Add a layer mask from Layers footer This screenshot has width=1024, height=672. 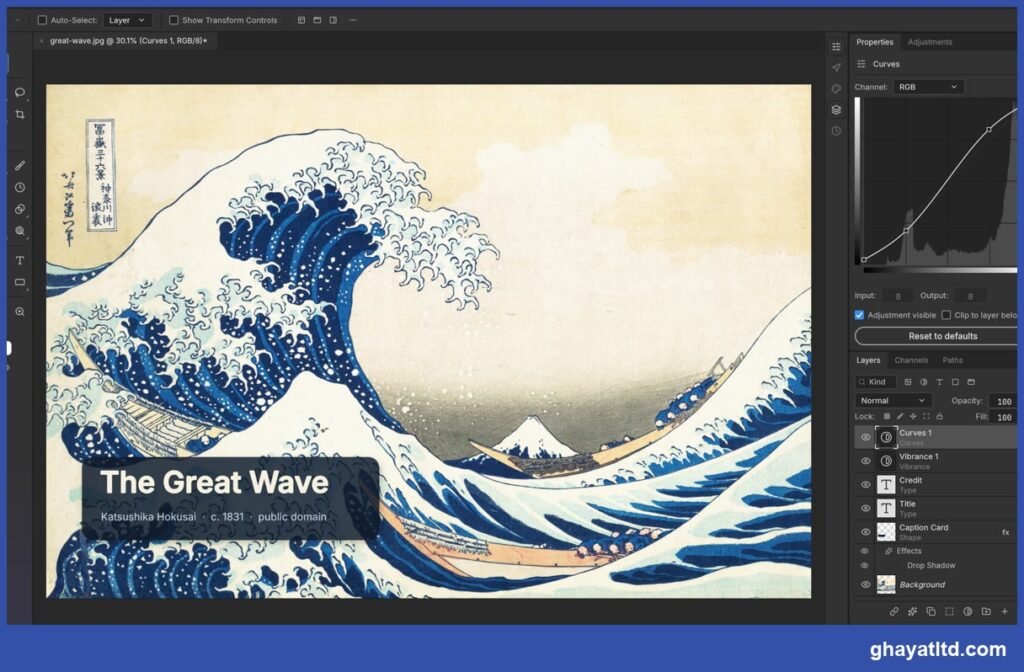point(949,611)
